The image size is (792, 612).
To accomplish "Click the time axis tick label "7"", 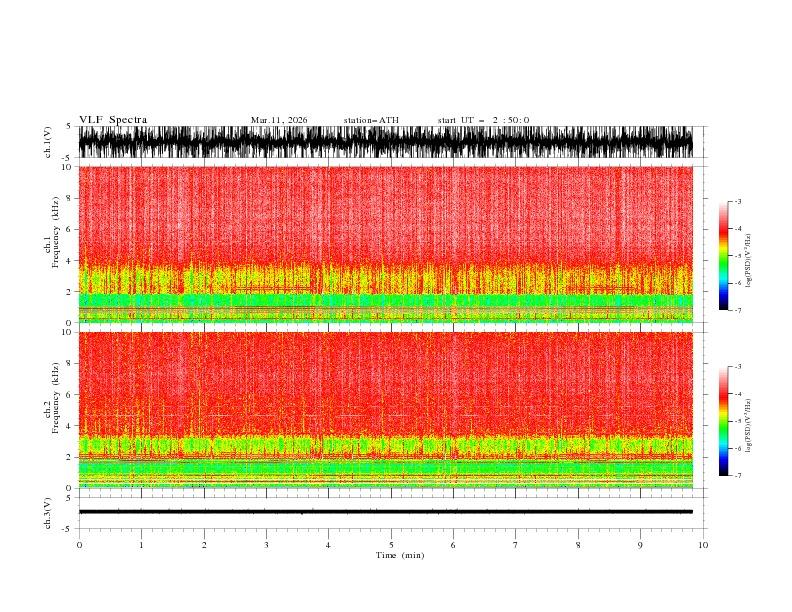I will pyautogui.click(x=516, y=545).
